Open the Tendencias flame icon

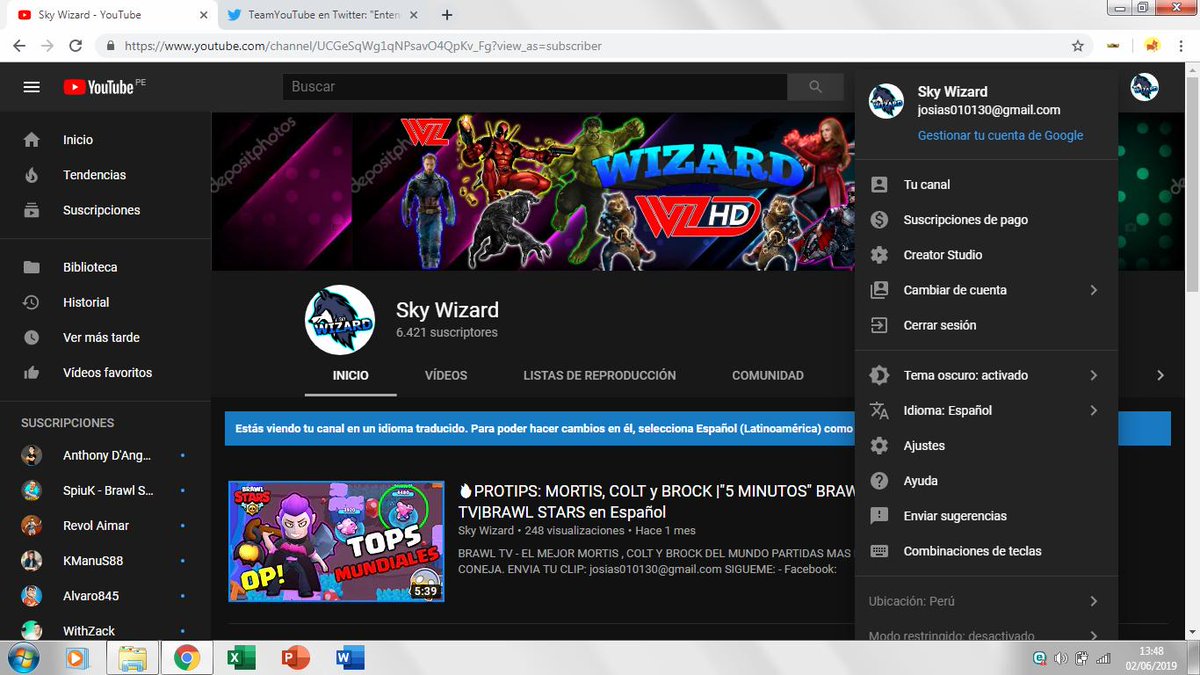pyautogui.click(x=32, y=175)
